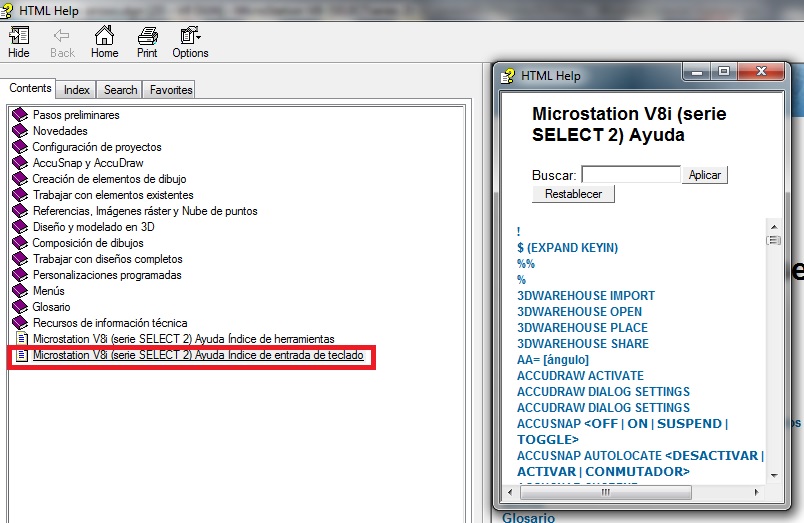Image resolution: width=804 pixels, height=523 pixels.
Task: Select Recursos de información técnica
Action: coord(110,323)
